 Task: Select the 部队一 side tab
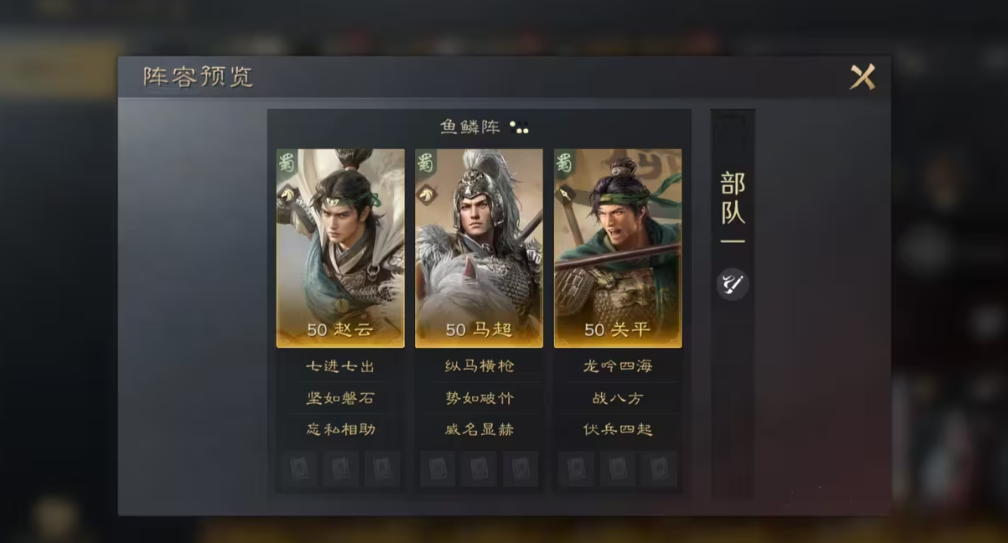coord(732,207)
